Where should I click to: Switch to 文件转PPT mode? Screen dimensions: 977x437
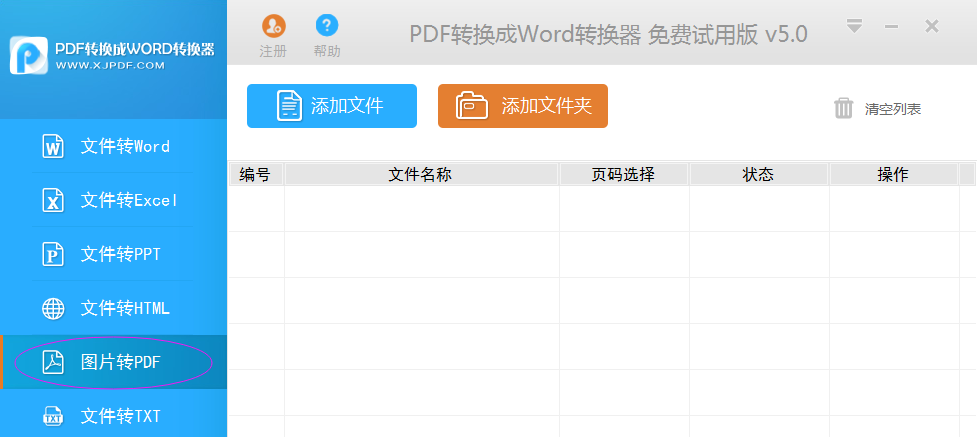(x=113, y=254)
